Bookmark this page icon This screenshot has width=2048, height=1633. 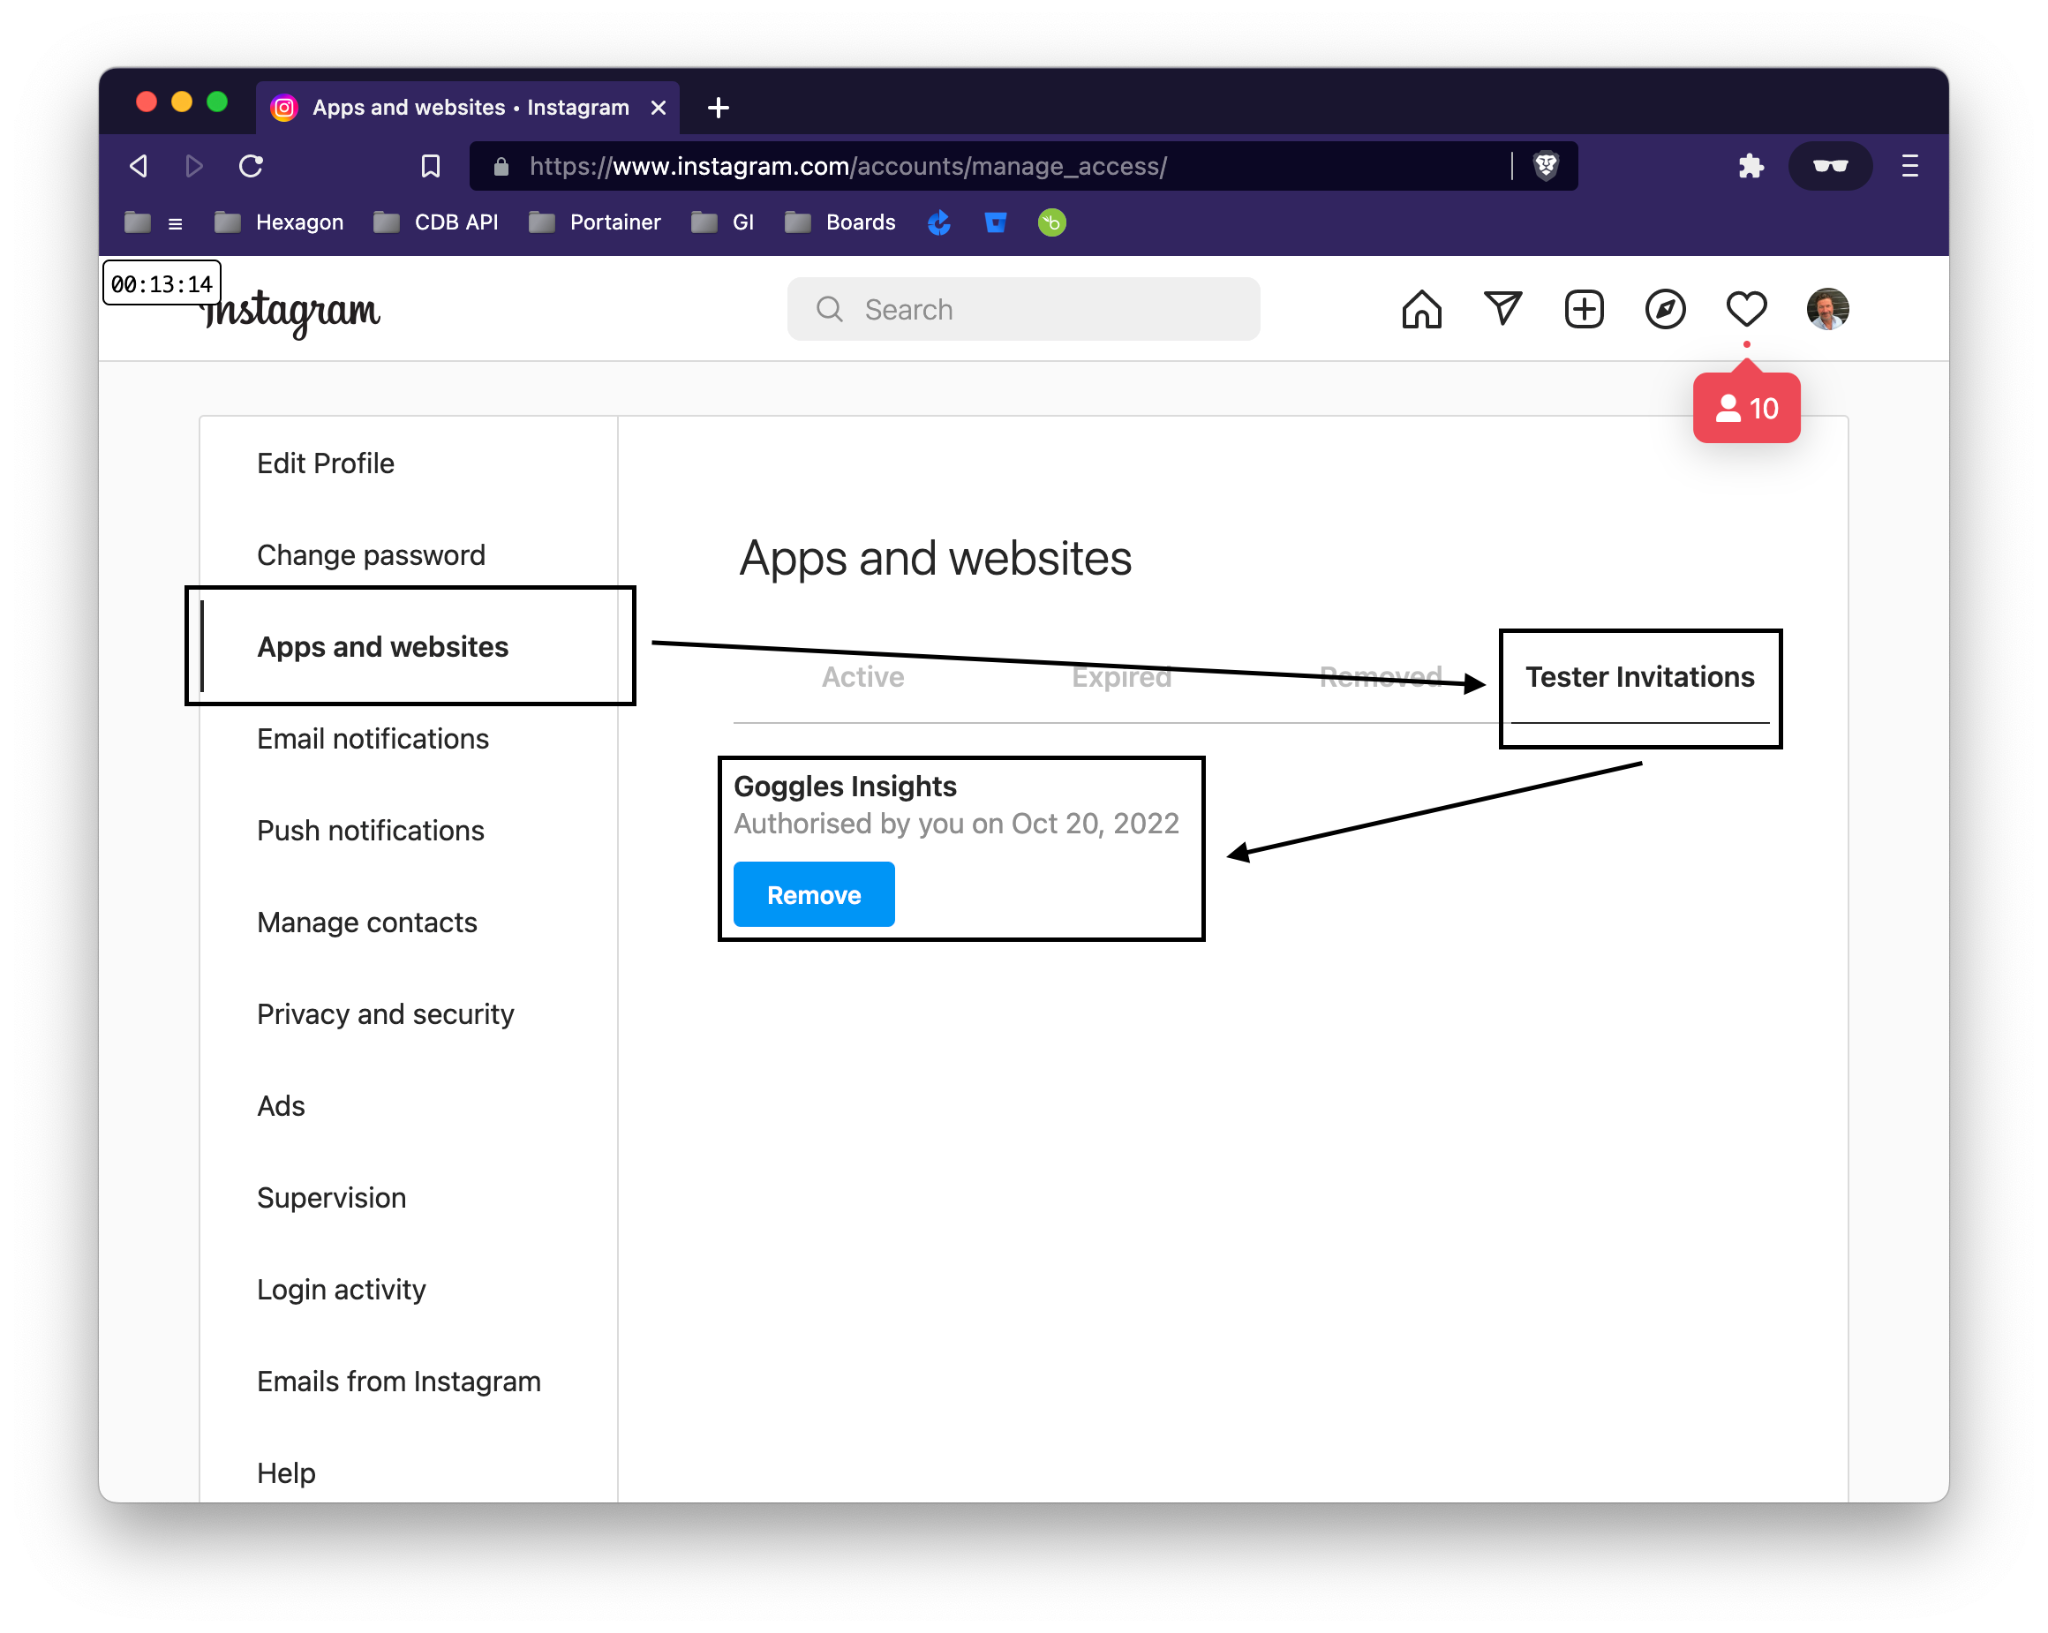430,166
